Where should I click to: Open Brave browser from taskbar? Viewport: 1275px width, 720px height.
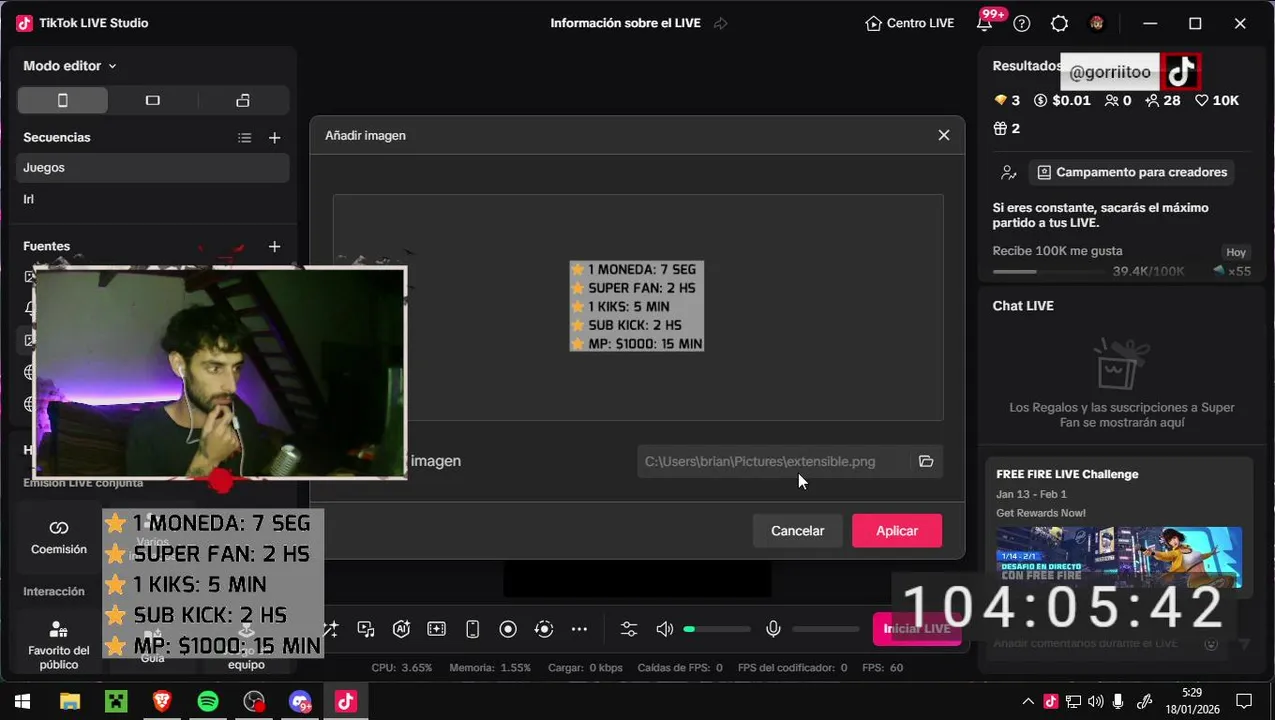(162, 701)
